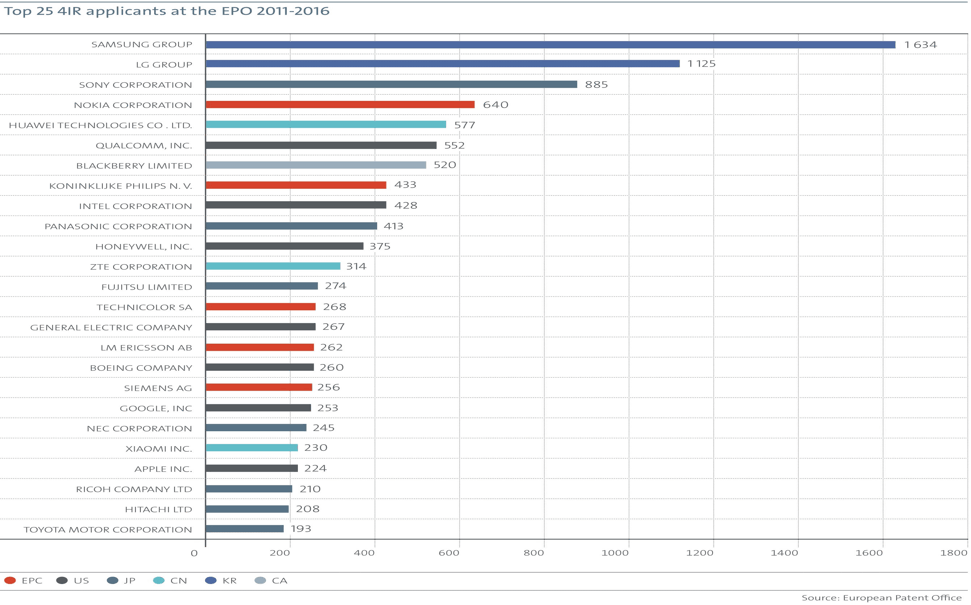Select the value 552 next to Qualcomm

[455, 146]
